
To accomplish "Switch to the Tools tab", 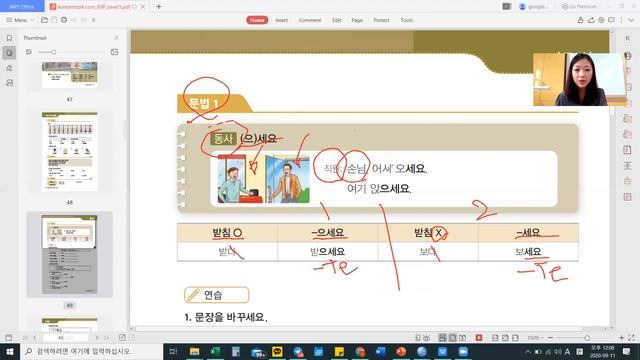I will coord(407,20).
